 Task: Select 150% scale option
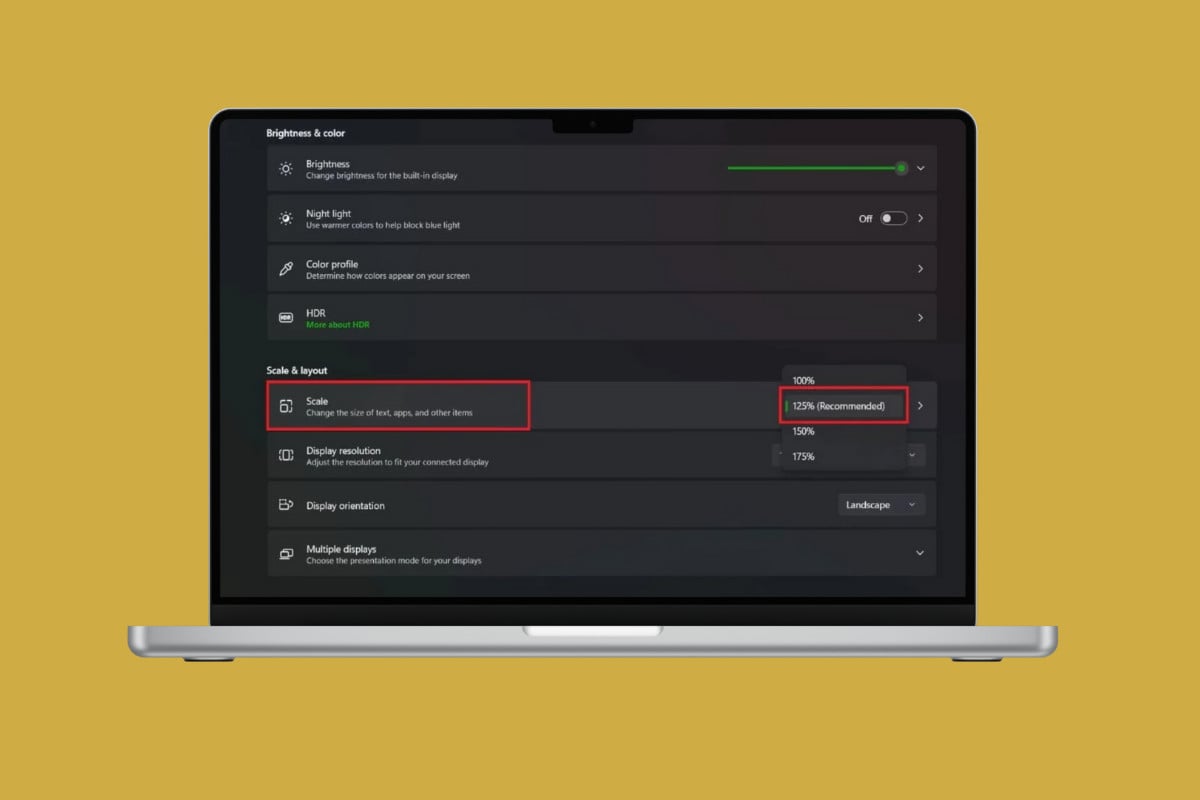(804, 432)
